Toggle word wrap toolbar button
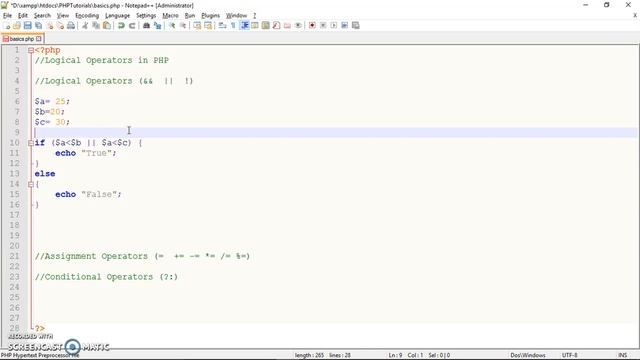 [222, 25]
